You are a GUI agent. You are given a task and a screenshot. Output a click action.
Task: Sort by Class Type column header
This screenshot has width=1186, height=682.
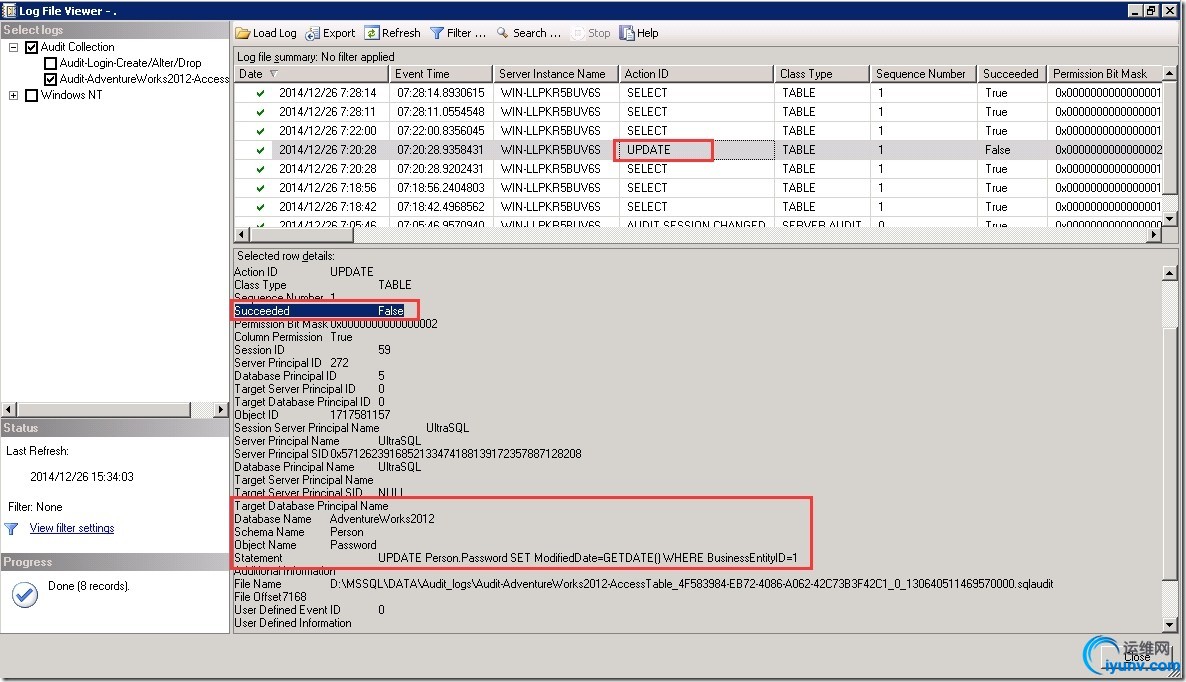(x=821, y=74)
